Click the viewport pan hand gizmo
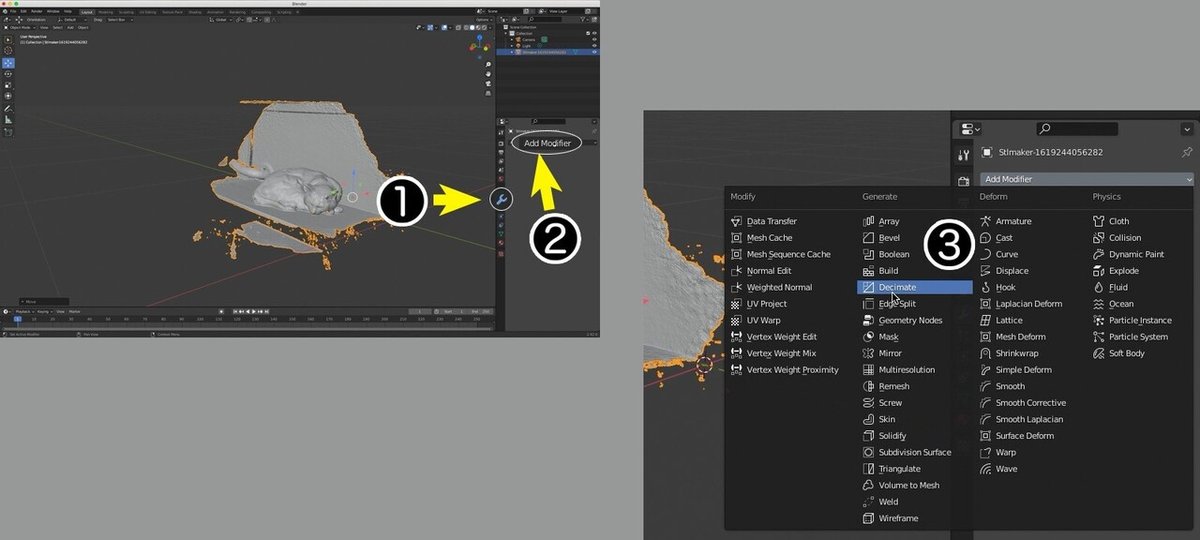 coord(488,74)
